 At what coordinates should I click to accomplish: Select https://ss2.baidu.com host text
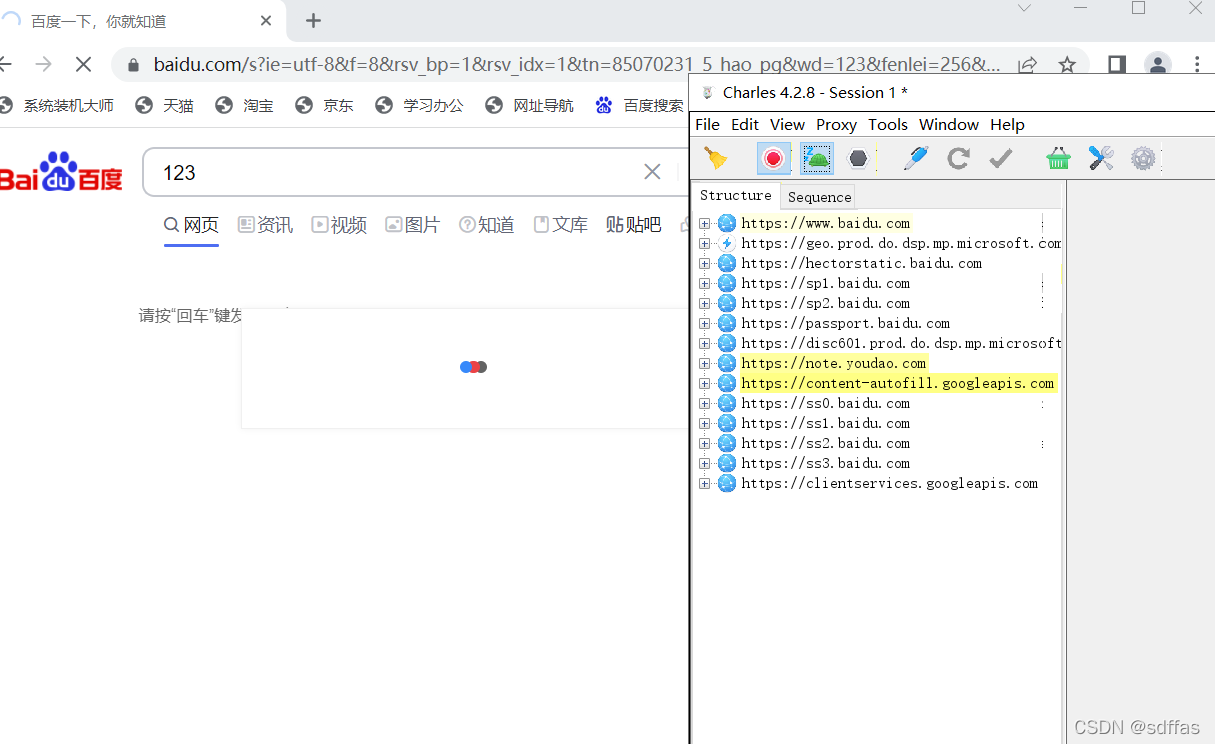826,443
